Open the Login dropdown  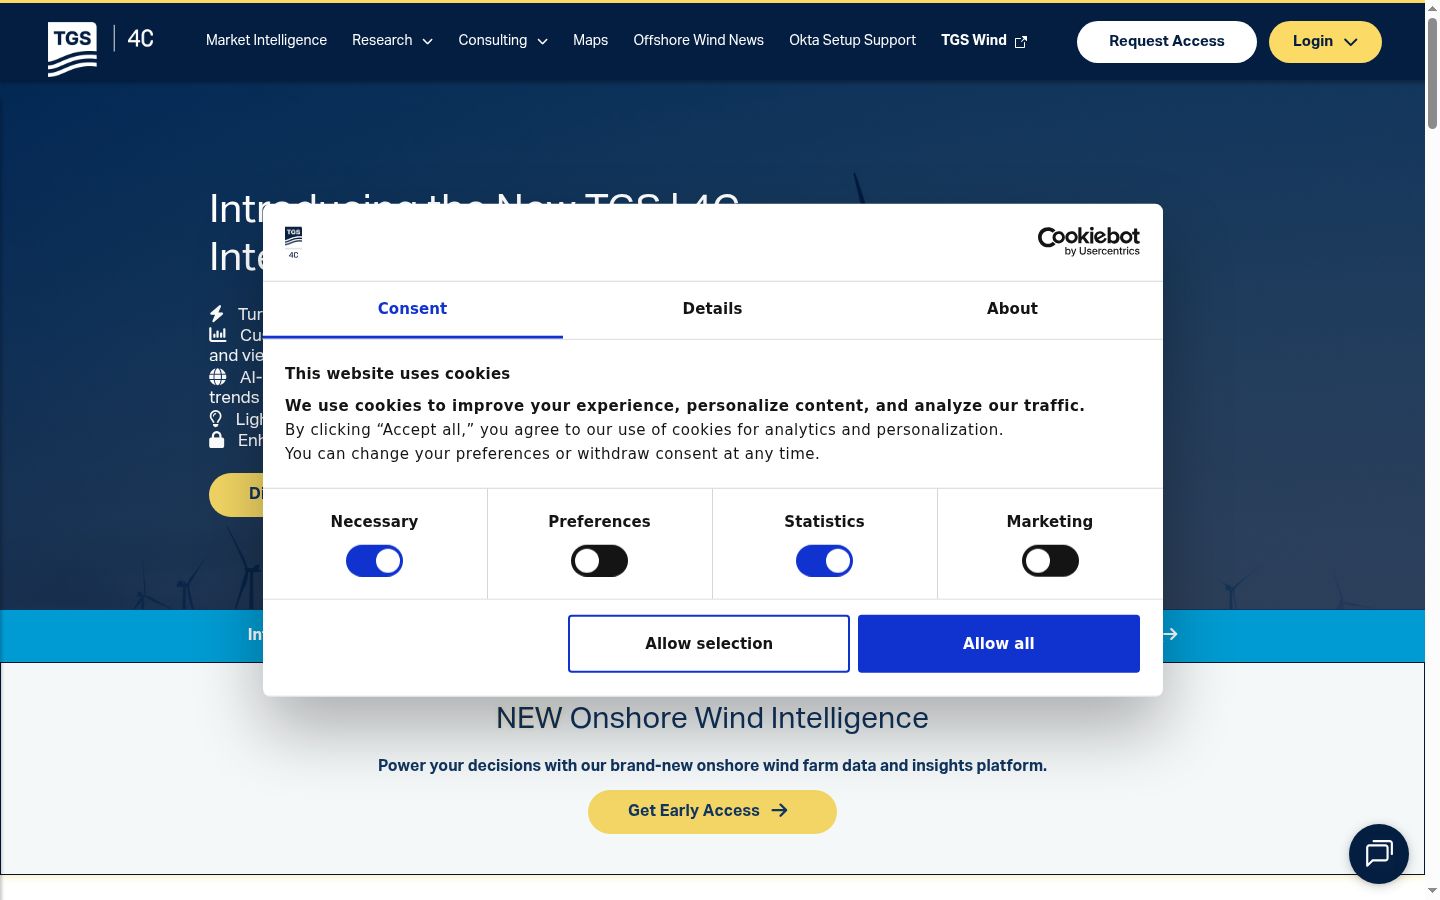(1325, 42)
